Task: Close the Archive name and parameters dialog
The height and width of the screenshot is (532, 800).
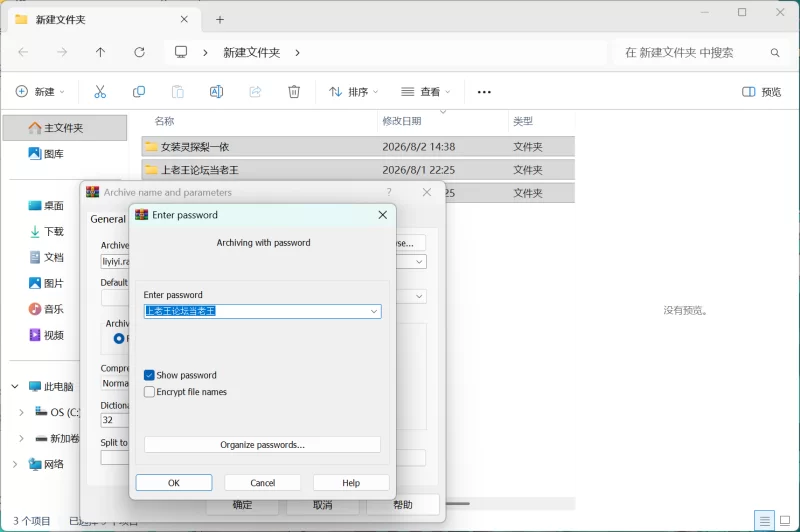Action: [x=427, y=192]
